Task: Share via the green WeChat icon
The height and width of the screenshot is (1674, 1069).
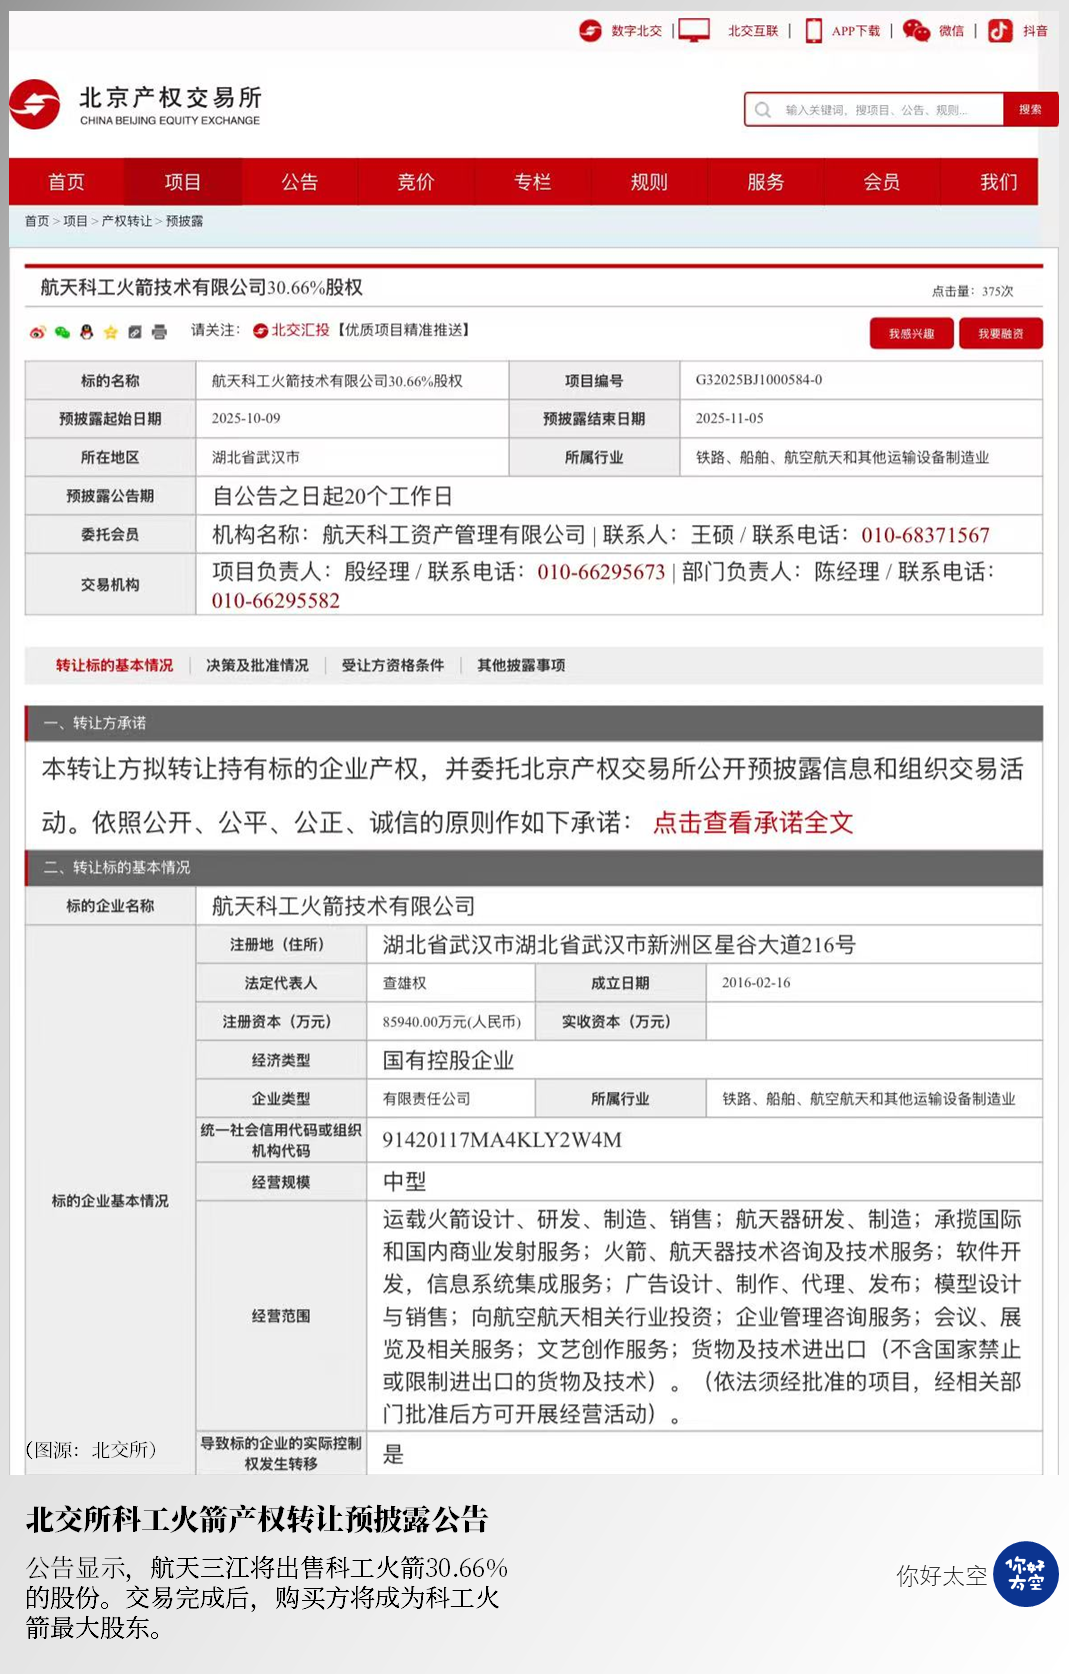Action: (62, 332)
